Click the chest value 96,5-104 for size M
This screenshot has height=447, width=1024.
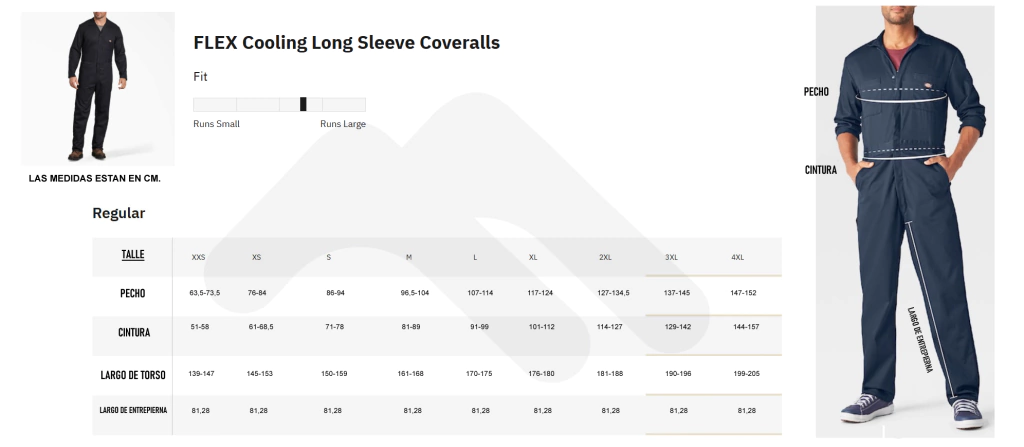(x=415, y=293)
